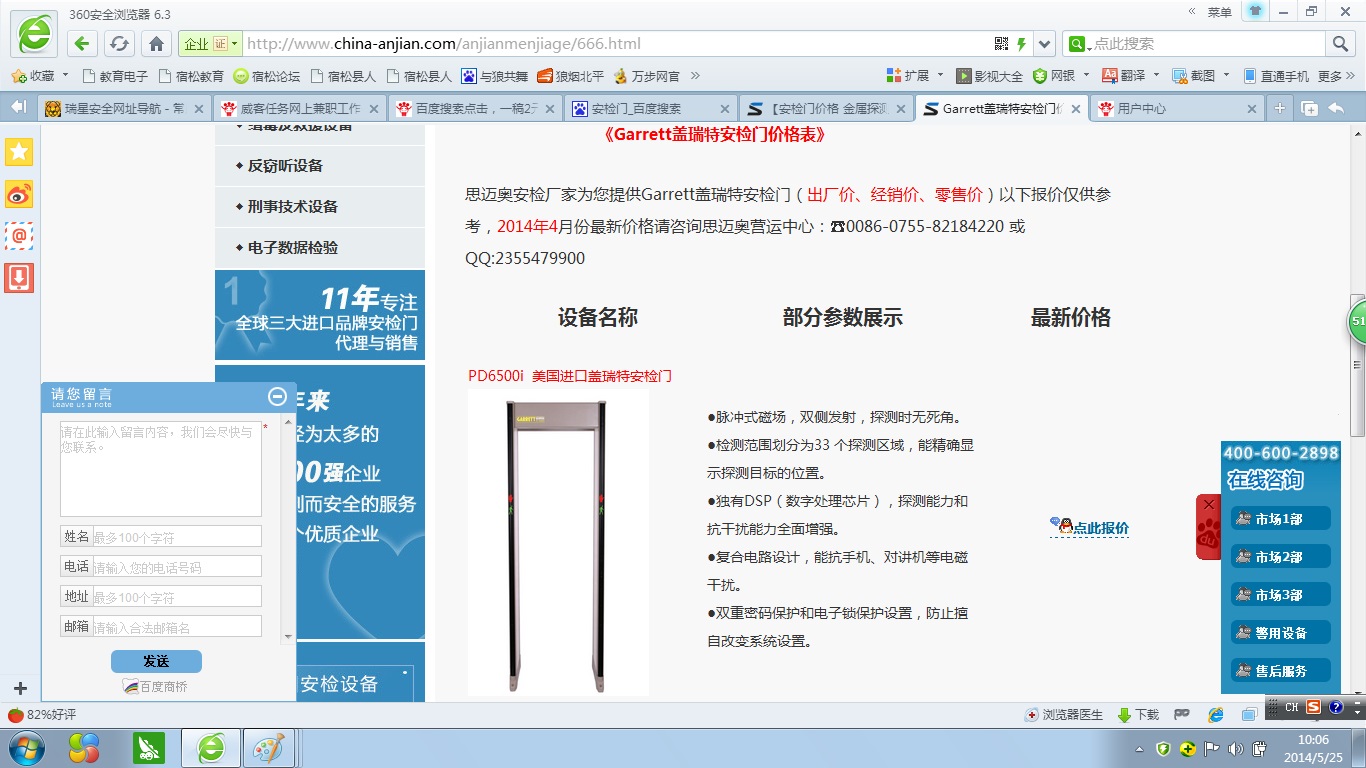Go back with the green back arrow

[82, 44]
